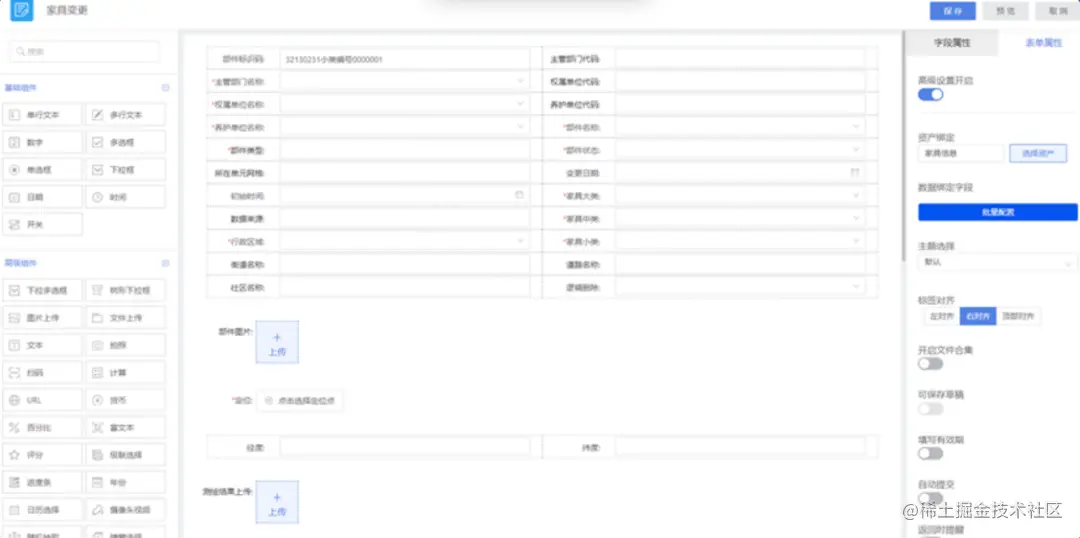
Task: Click the 部件图片 upload box
Action: [277, 342]
